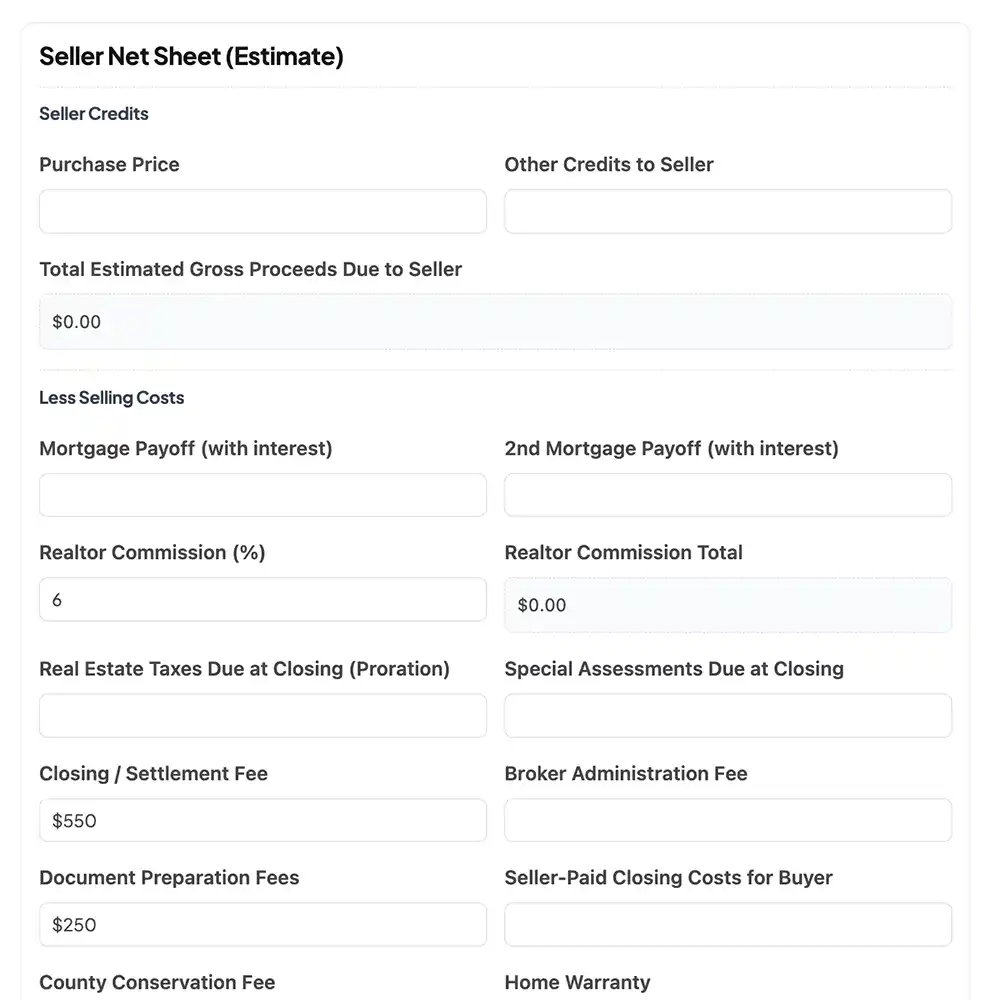Click the Special Assessments Due at Closing field
1000x1000 pixels.
727,715
